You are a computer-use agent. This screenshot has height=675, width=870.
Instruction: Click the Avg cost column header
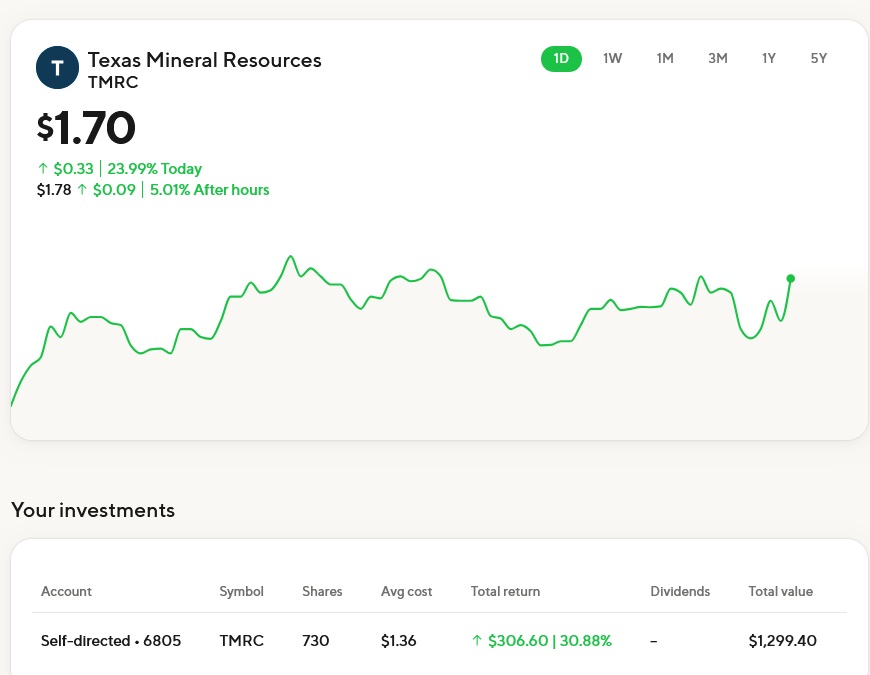pos(406,591)
